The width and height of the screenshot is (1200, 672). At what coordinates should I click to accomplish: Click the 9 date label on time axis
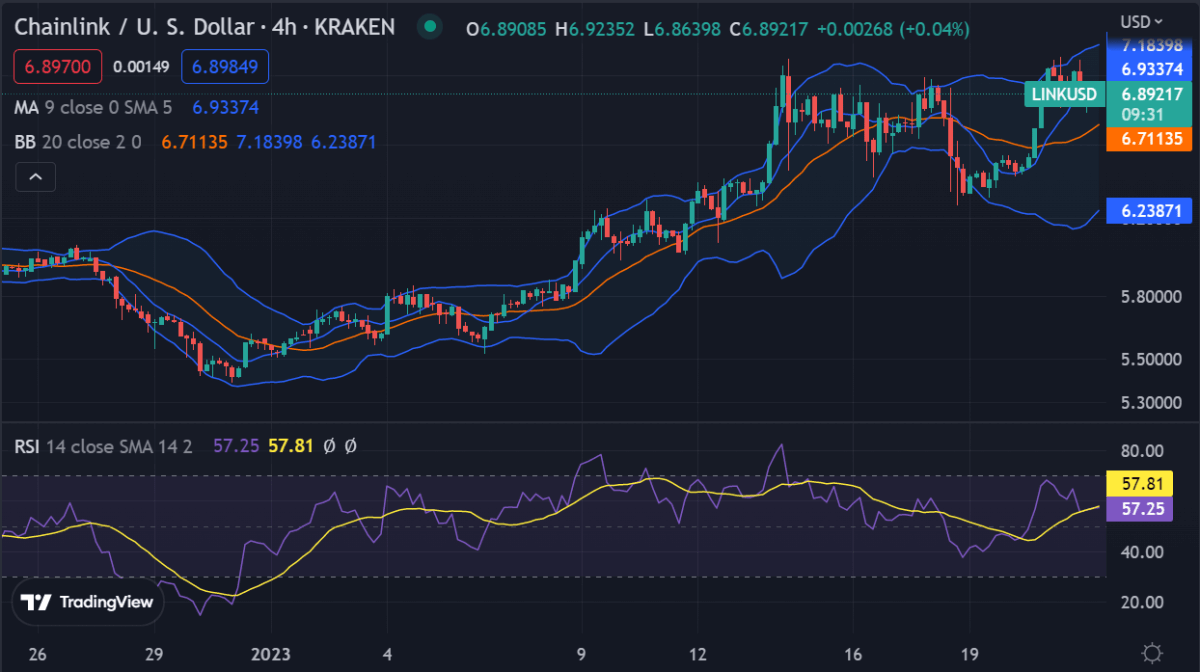pyautogui.click(x=581, y=654)
